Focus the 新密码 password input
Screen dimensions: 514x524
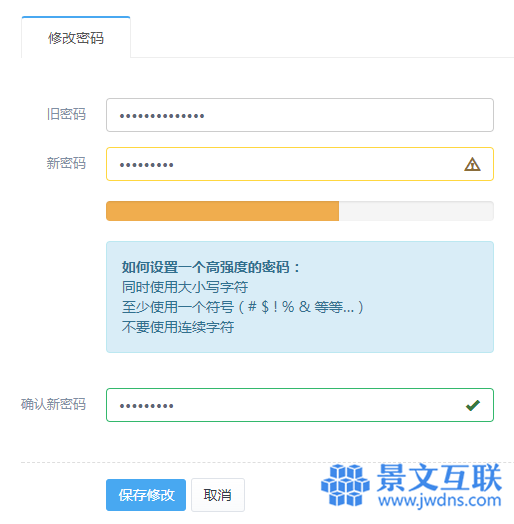coord(300,164)
